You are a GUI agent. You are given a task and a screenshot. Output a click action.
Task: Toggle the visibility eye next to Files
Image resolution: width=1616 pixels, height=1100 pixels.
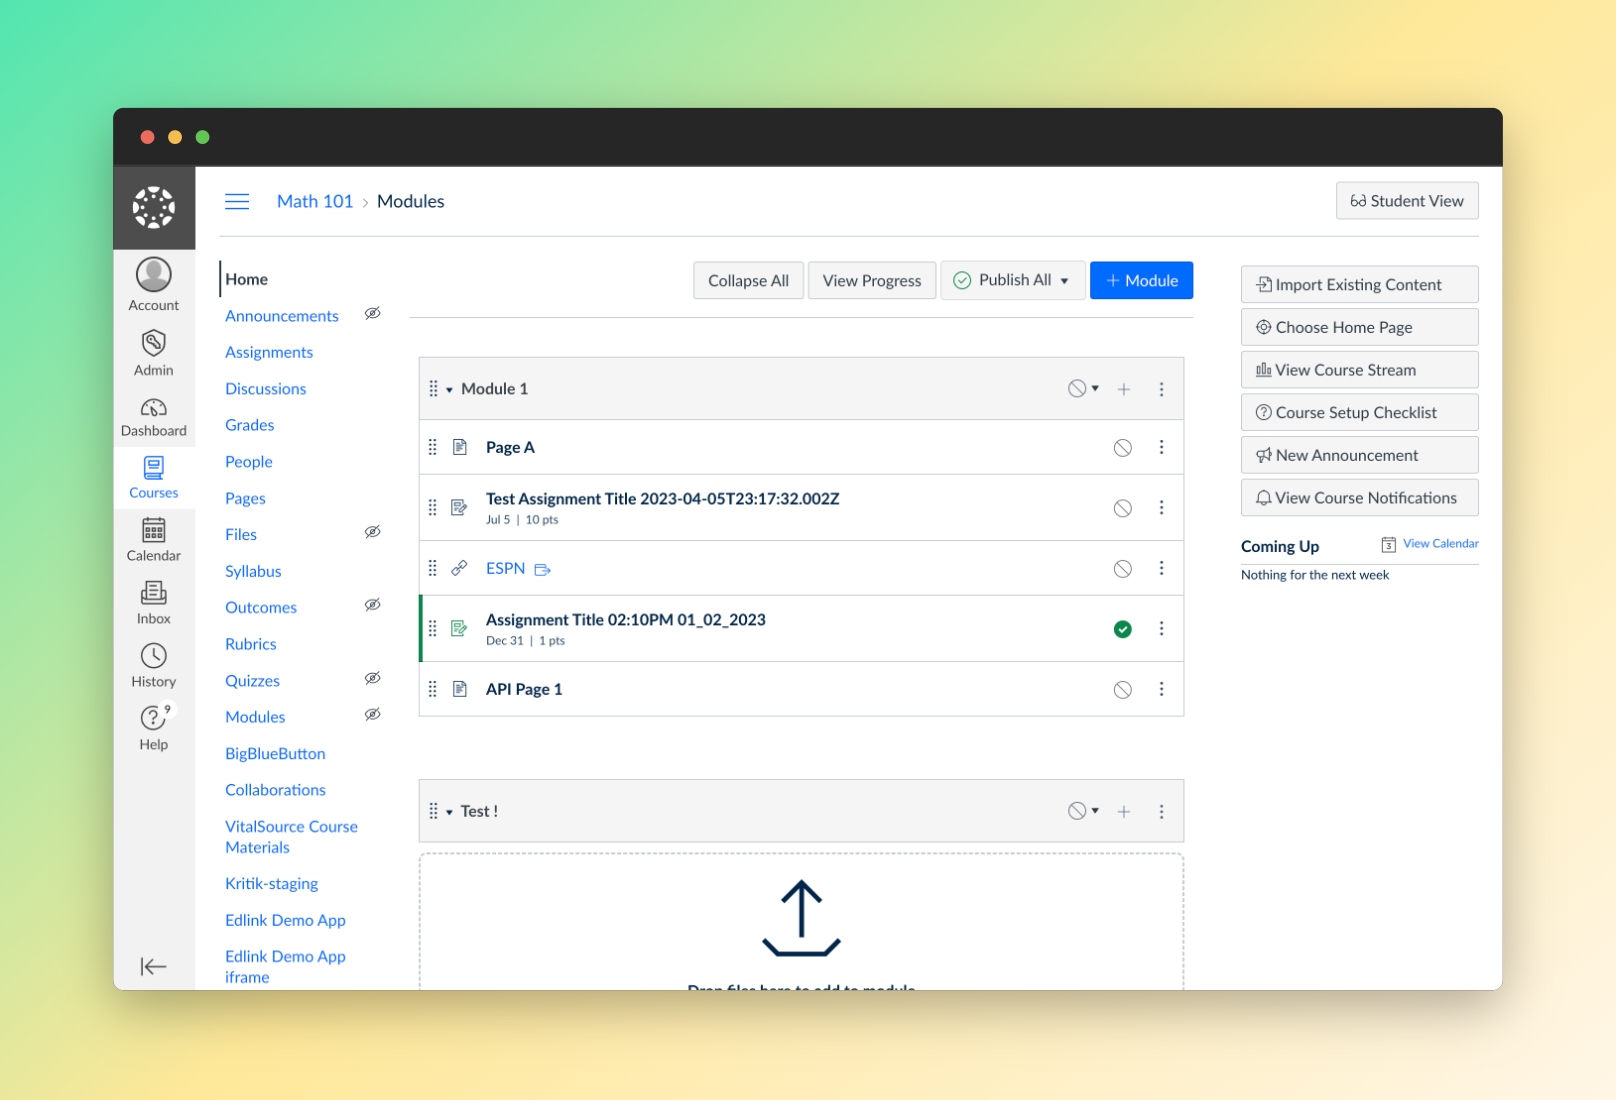[x=372, y=531]
